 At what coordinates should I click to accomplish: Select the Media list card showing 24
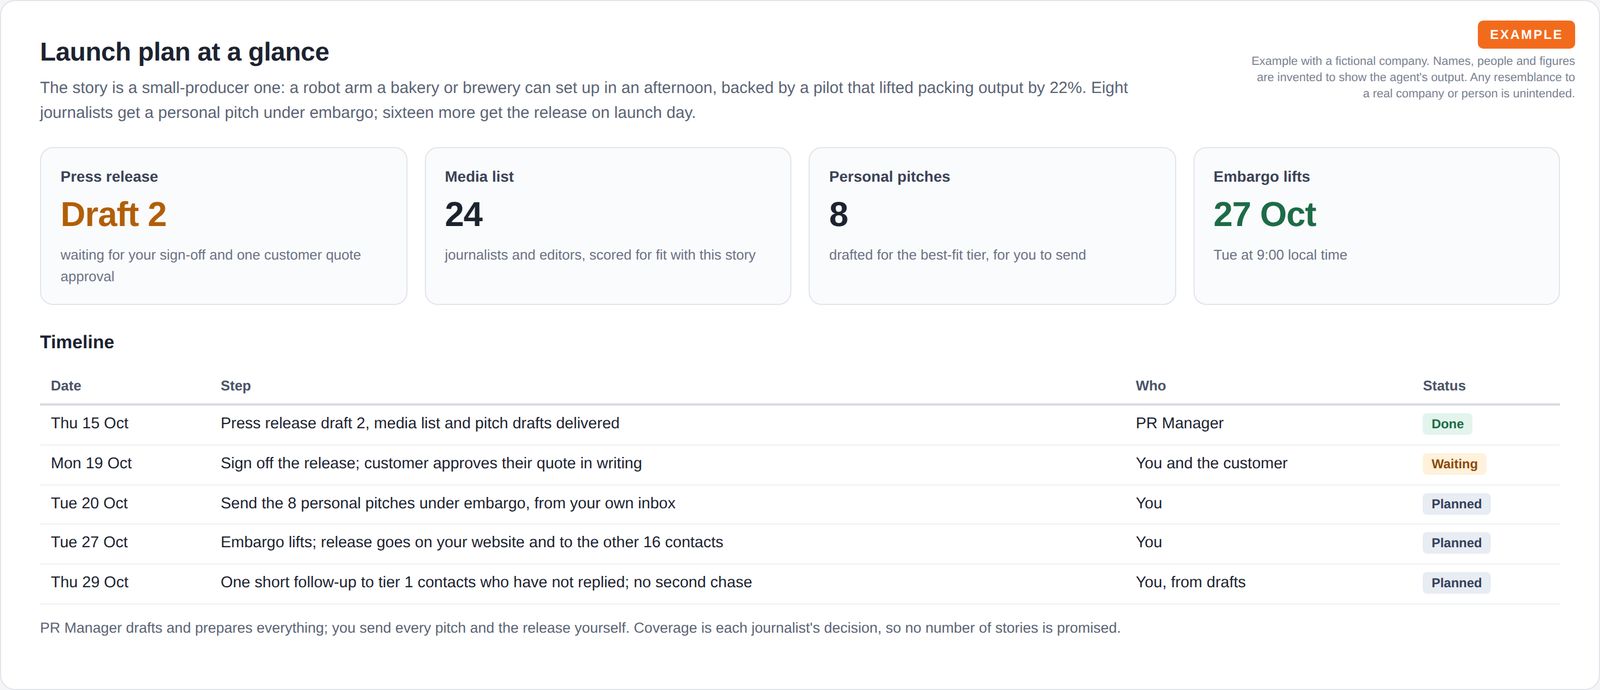tap(608, 226)
